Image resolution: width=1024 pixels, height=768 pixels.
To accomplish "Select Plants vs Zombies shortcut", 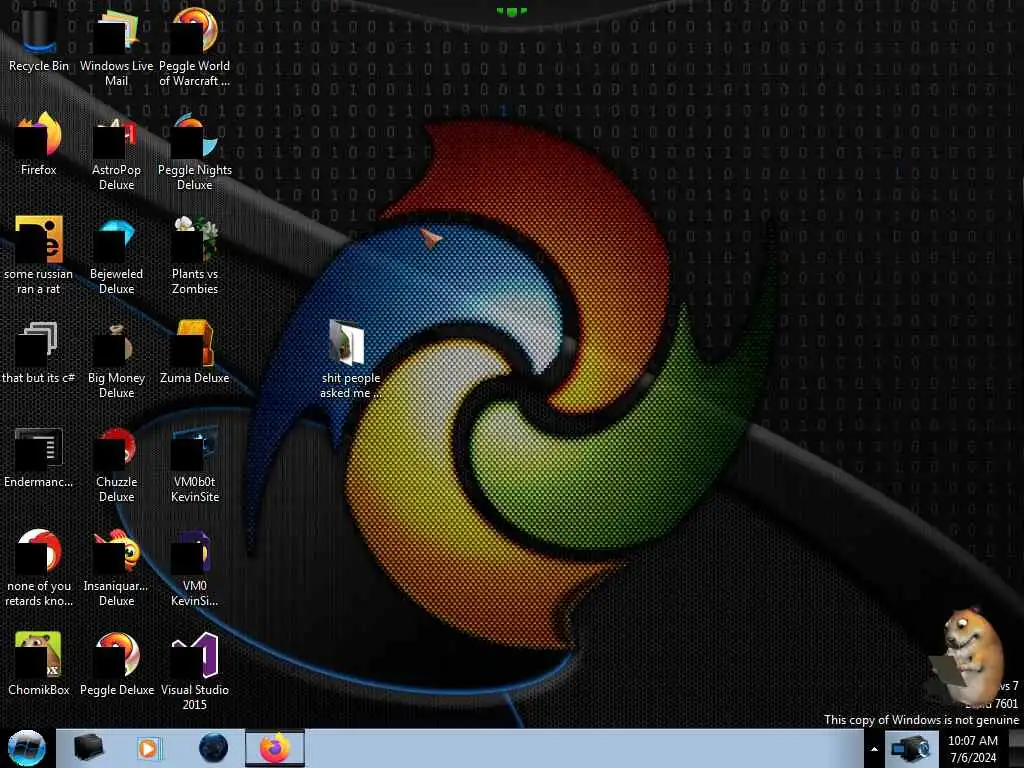I will coord(195,255).
